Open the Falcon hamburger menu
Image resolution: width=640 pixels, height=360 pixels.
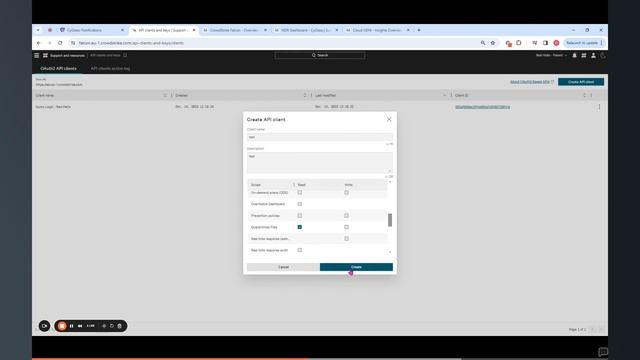point(37,56)
